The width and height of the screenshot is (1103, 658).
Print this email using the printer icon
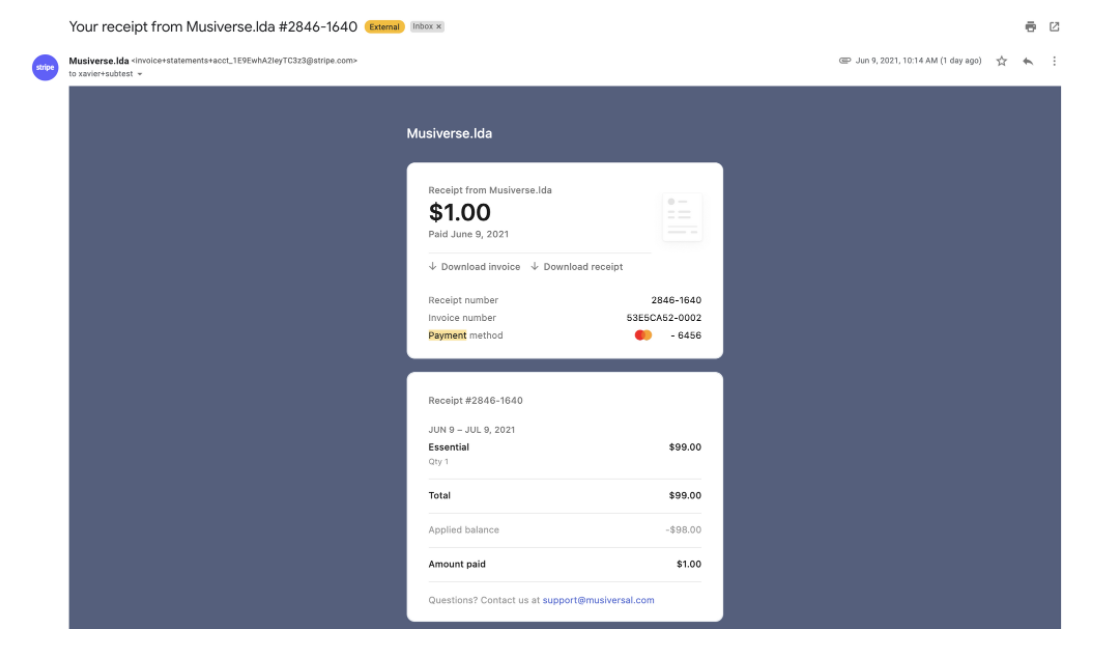click(x=1030, y=27)
